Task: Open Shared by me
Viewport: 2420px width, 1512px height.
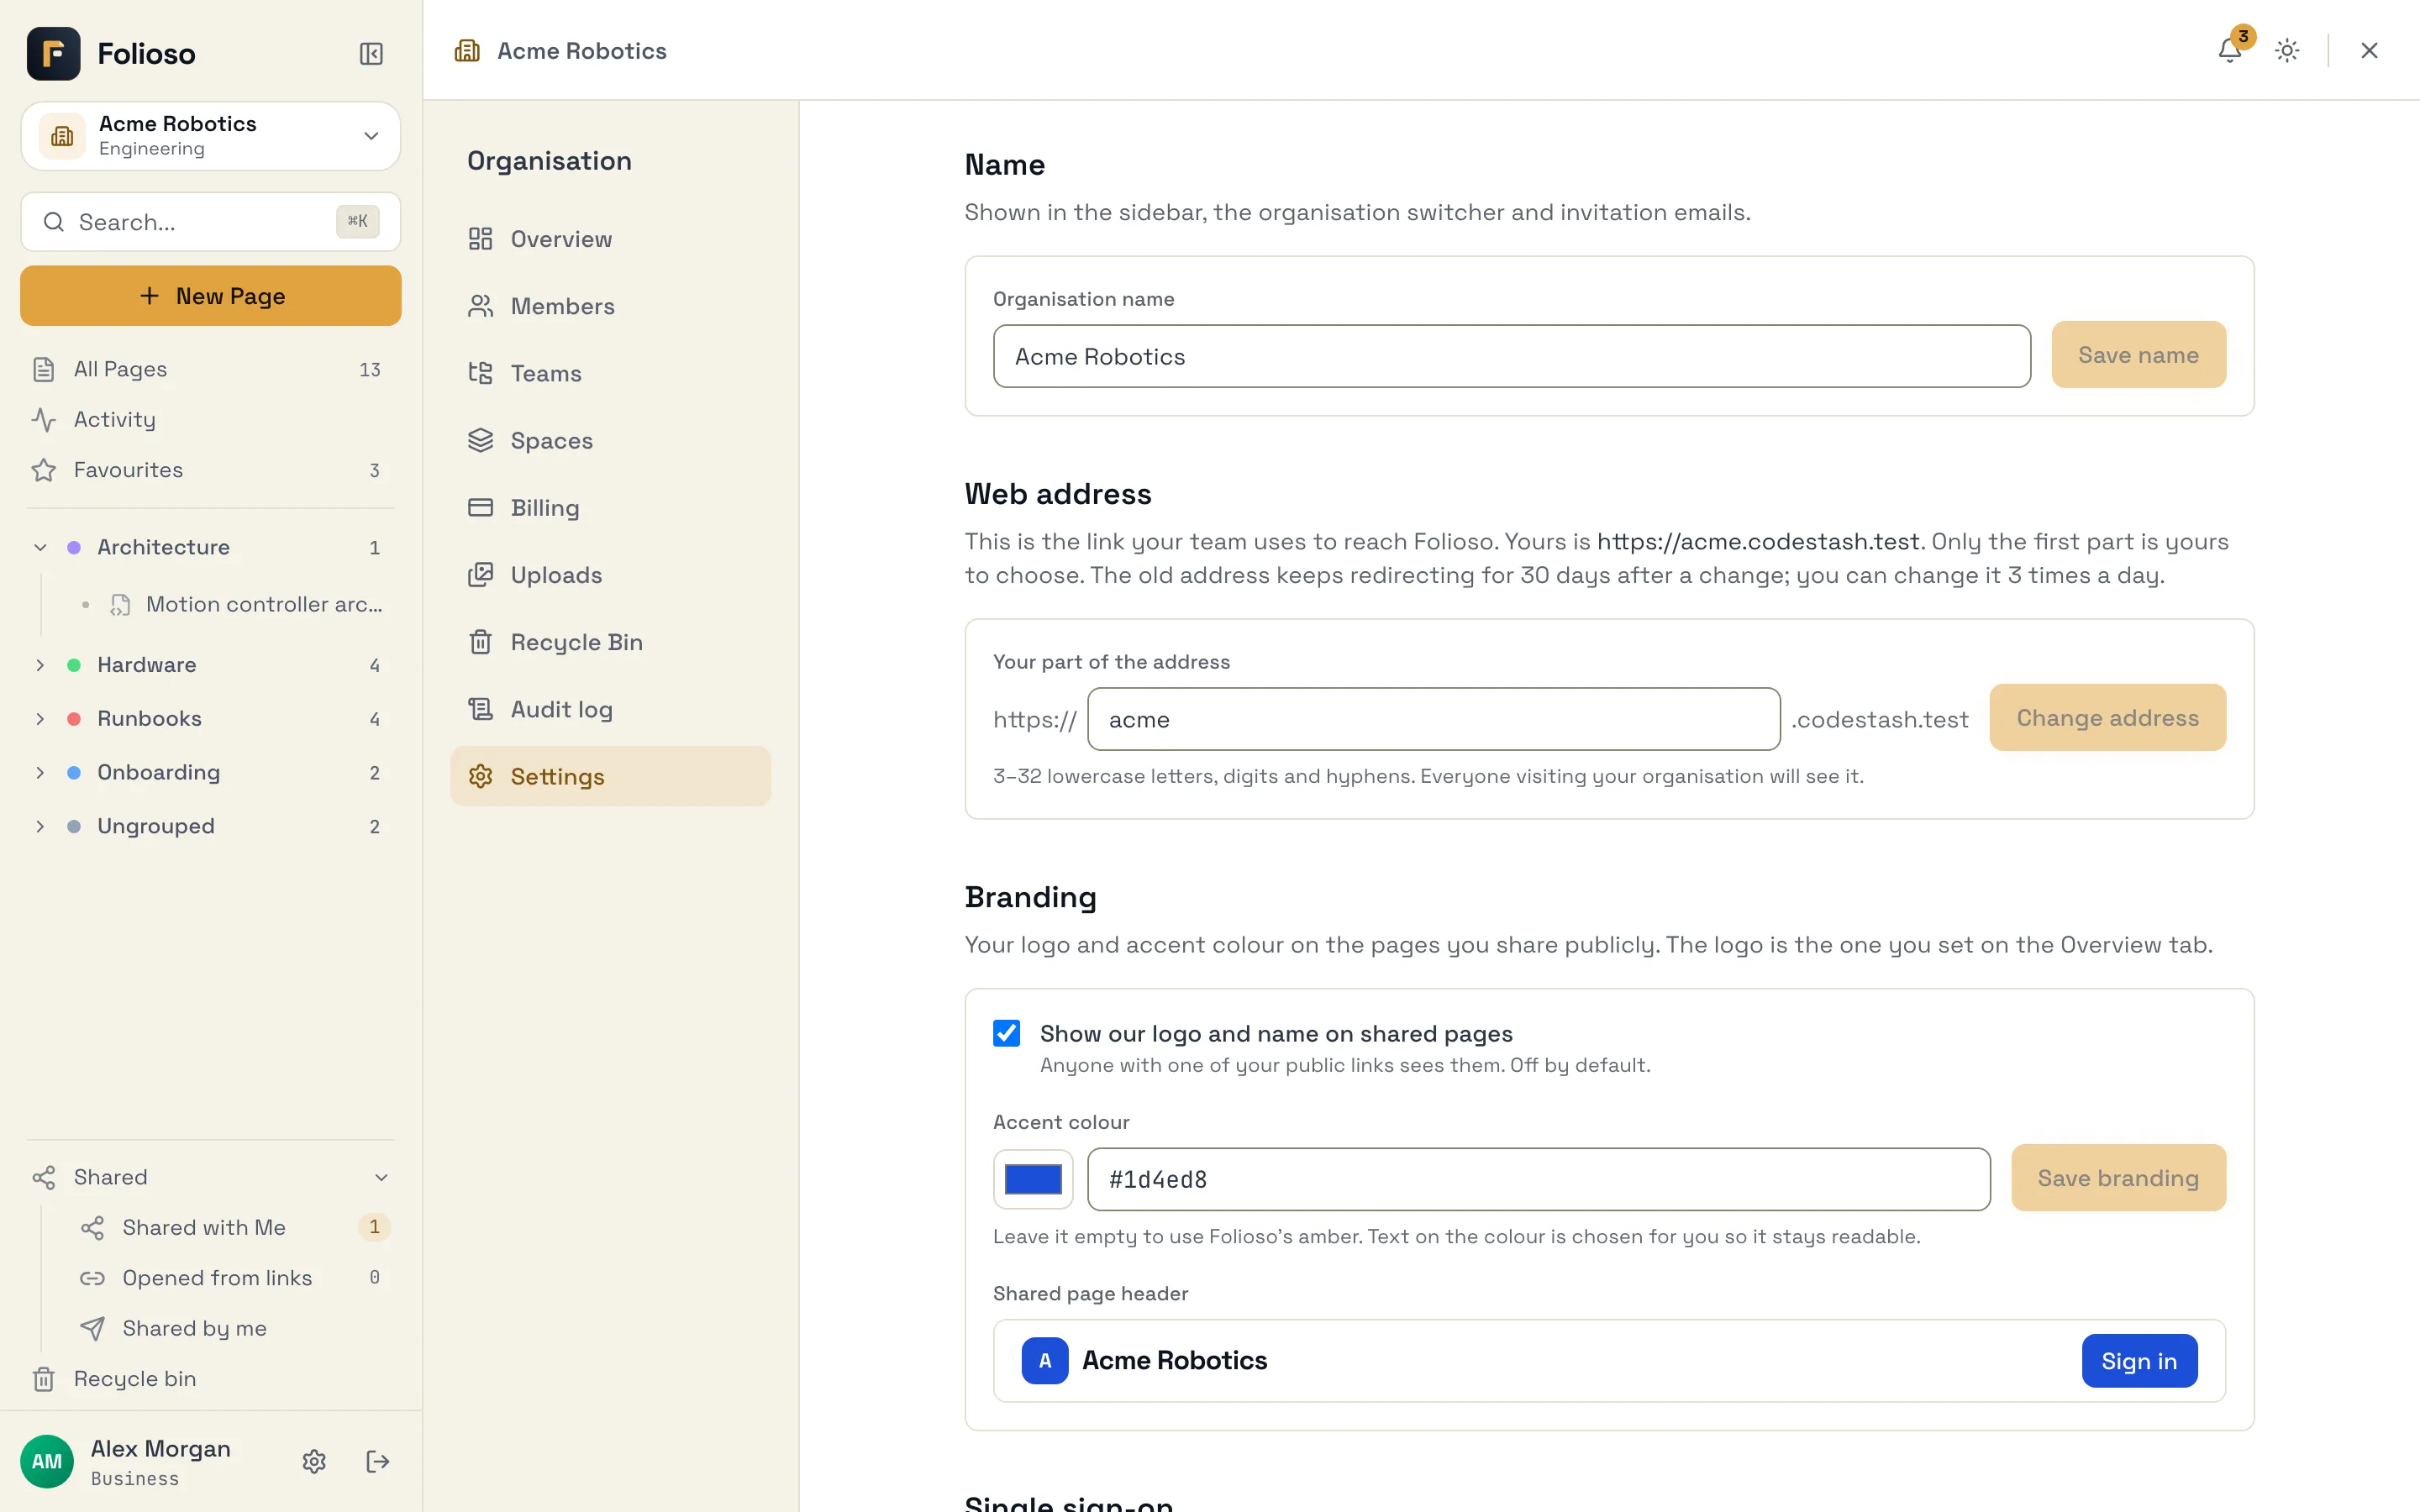Action: [x=235, y=1328]
